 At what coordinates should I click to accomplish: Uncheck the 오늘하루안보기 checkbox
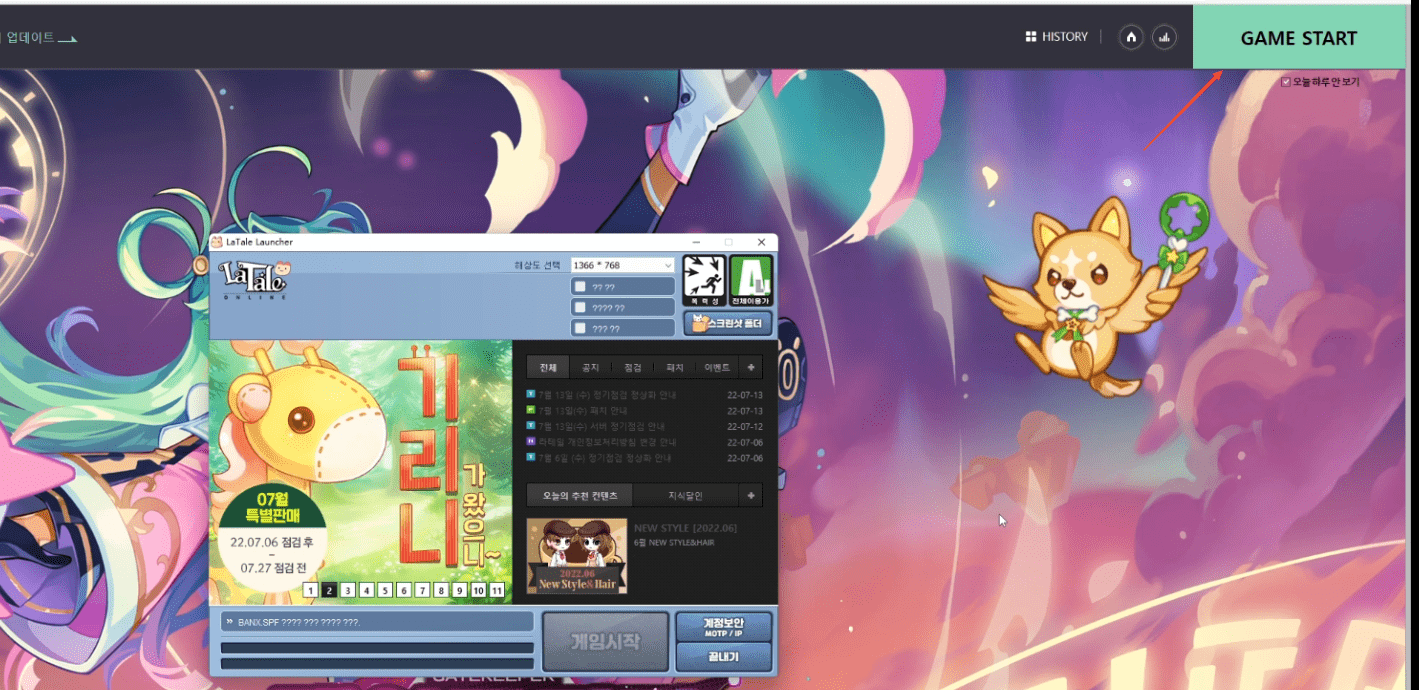[1286, 82]
